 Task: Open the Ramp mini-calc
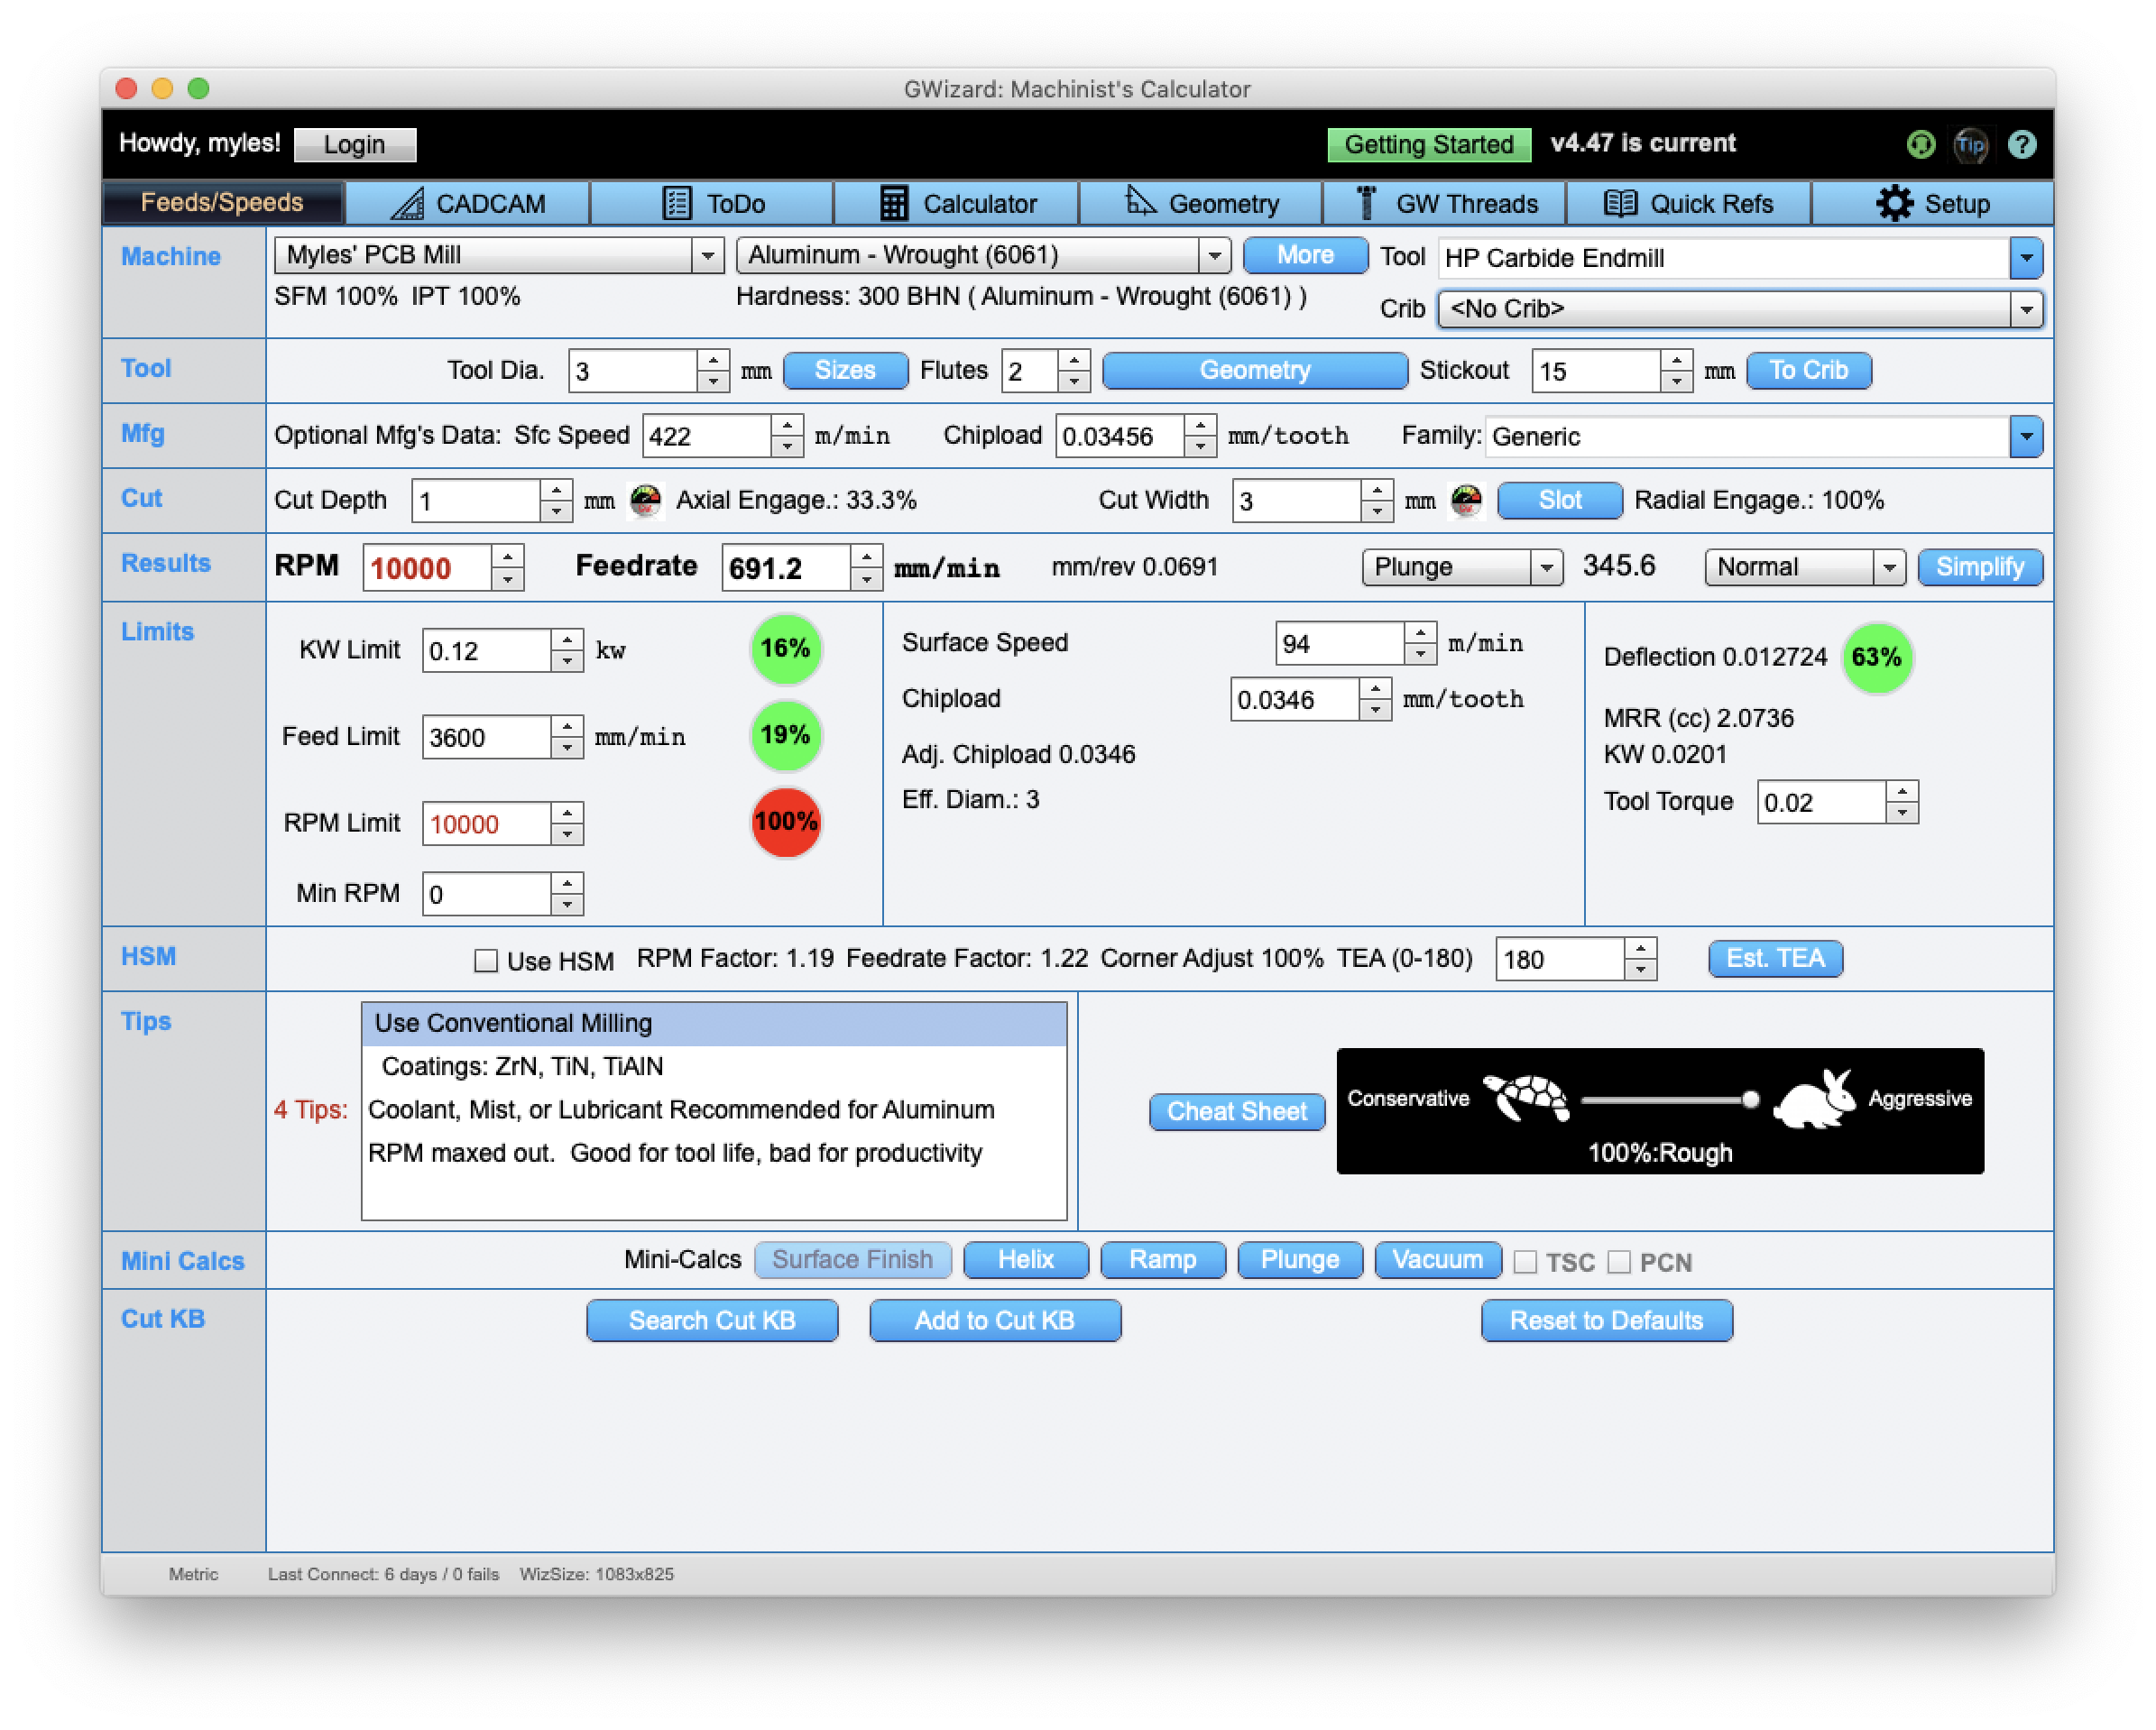[x=1163, y=1259]
